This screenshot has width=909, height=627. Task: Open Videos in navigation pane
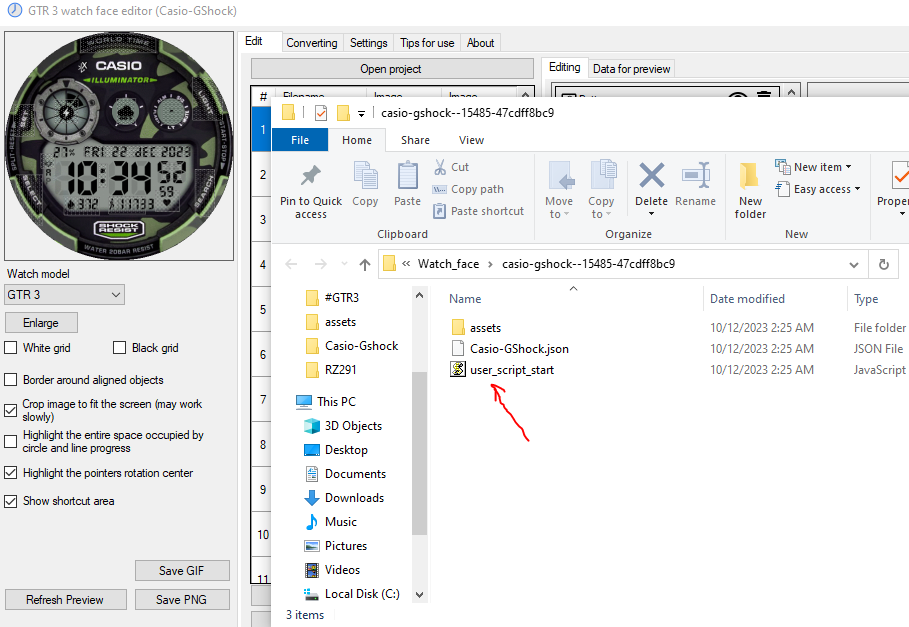point(332,570)
